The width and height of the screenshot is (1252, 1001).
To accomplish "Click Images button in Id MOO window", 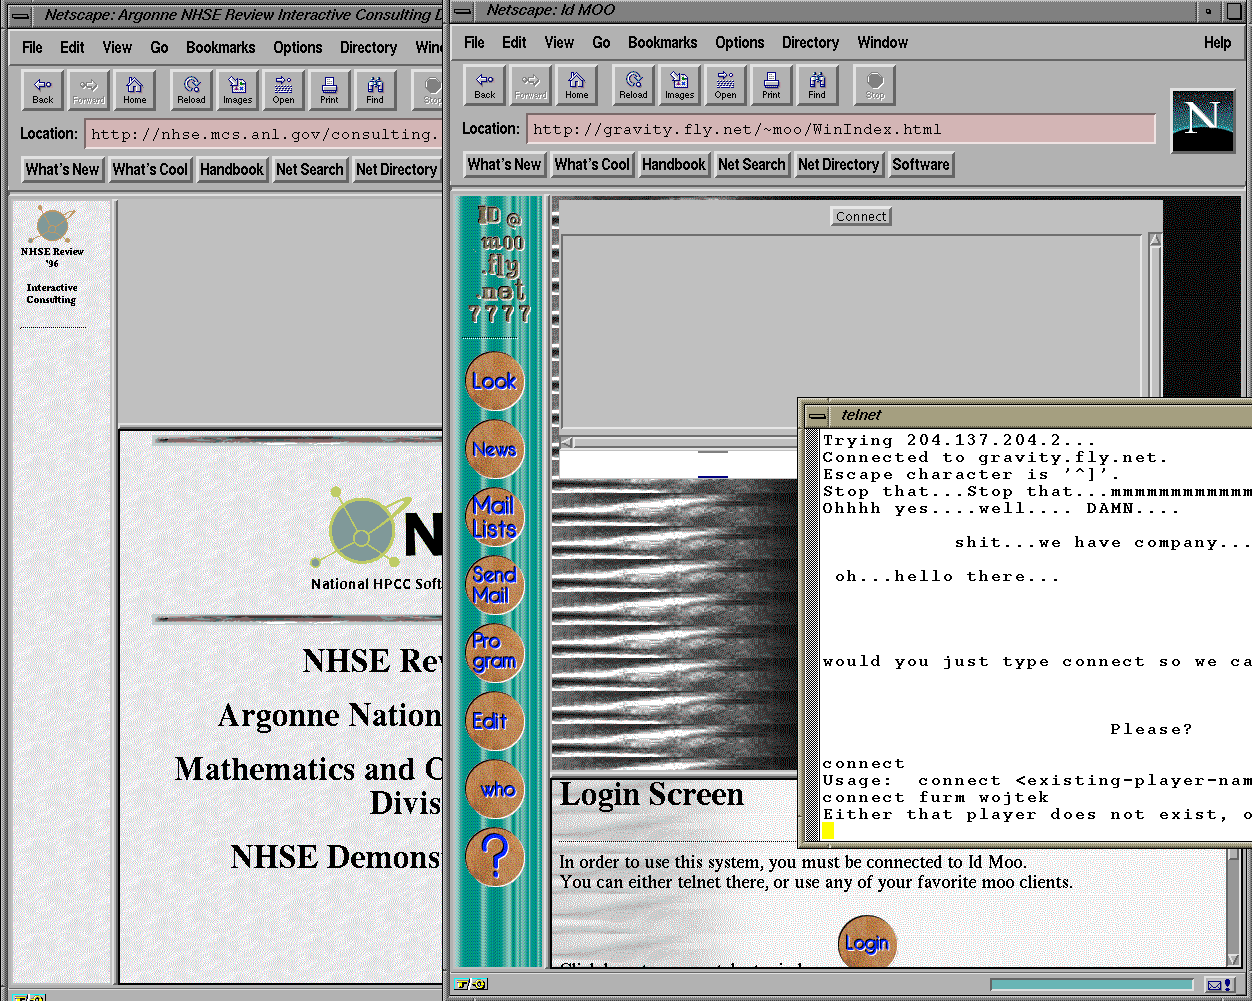I will [x=679, y=85].
